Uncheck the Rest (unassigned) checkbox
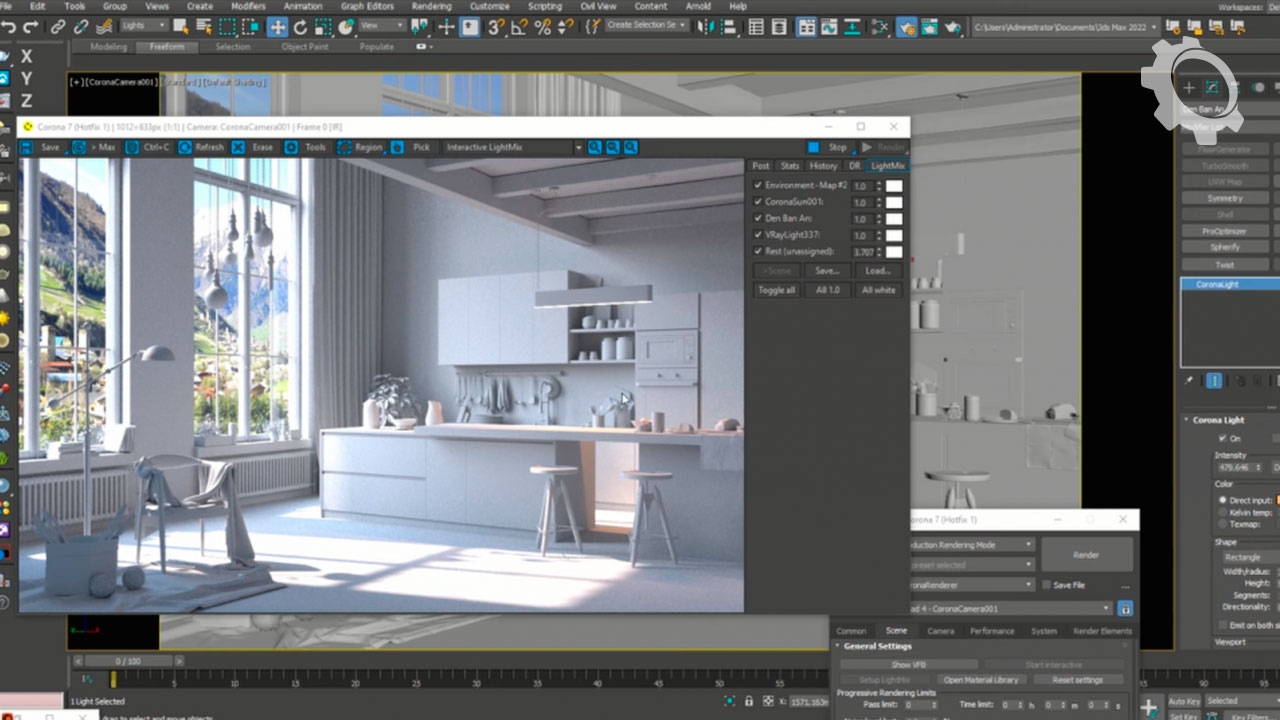 tap(758, 251)
